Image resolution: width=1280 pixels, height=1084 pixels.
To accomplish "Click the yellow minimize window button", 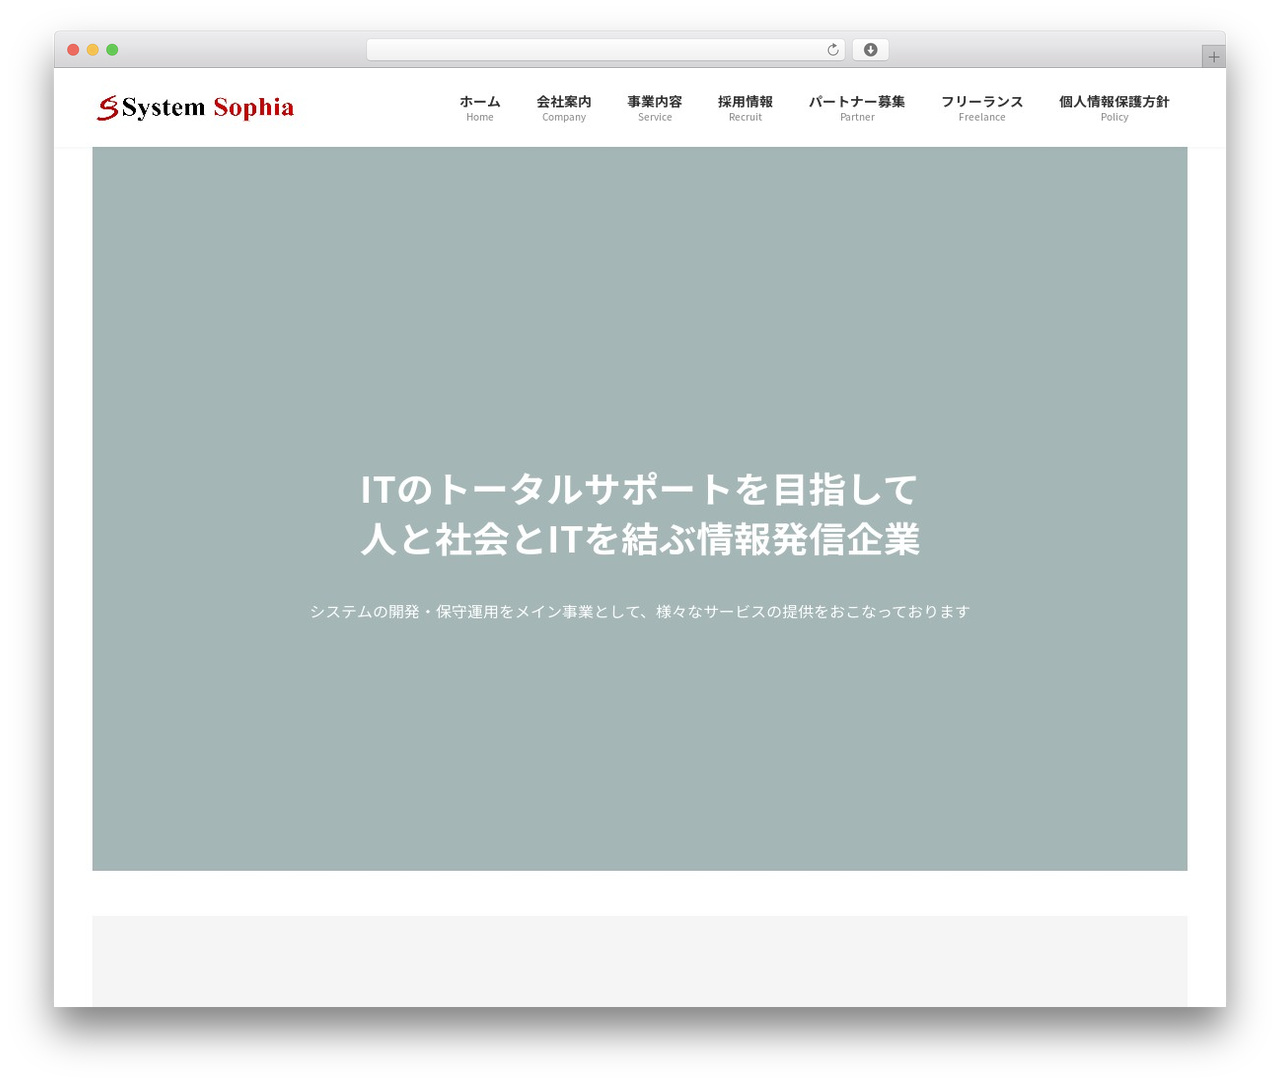I will pyautogui.click(x=93, y=50).
